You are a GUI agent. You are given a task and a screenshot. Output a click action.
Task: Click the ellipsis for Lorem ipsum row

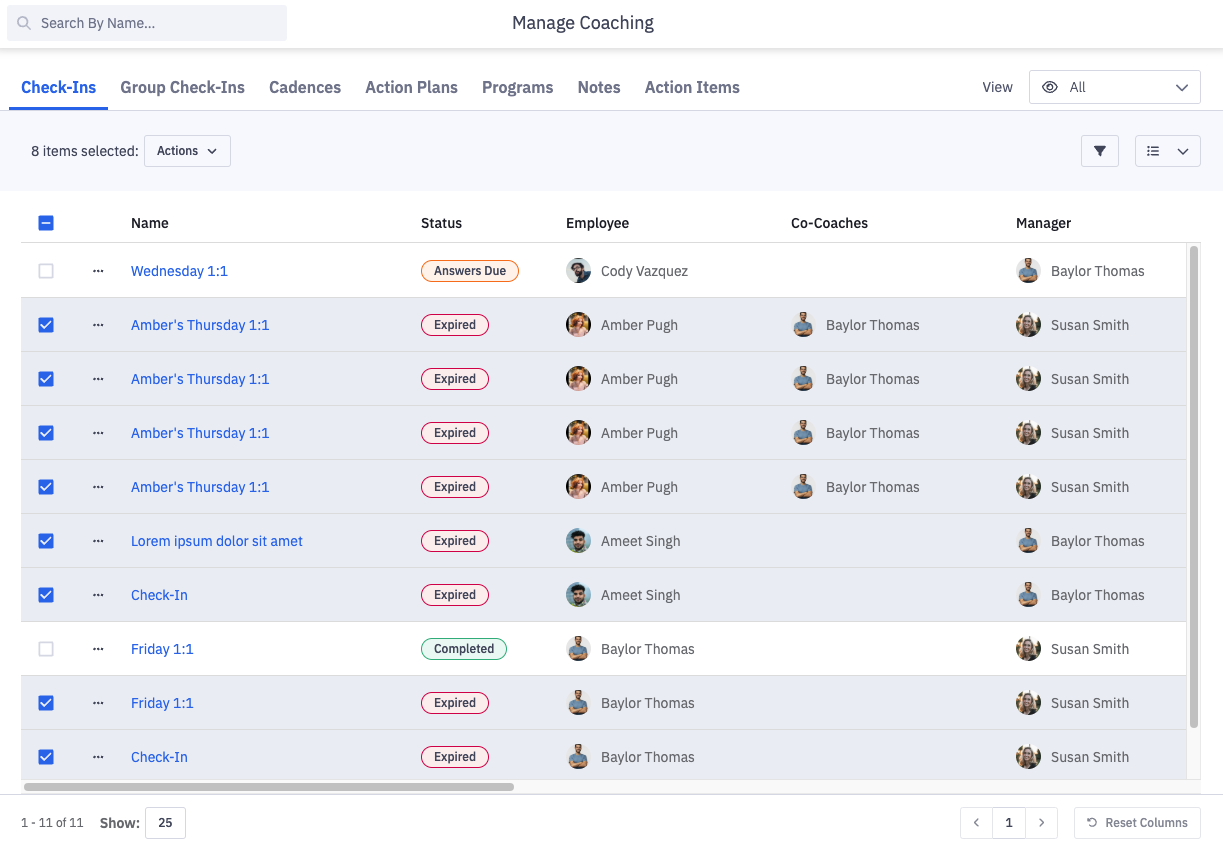(98, 541)
